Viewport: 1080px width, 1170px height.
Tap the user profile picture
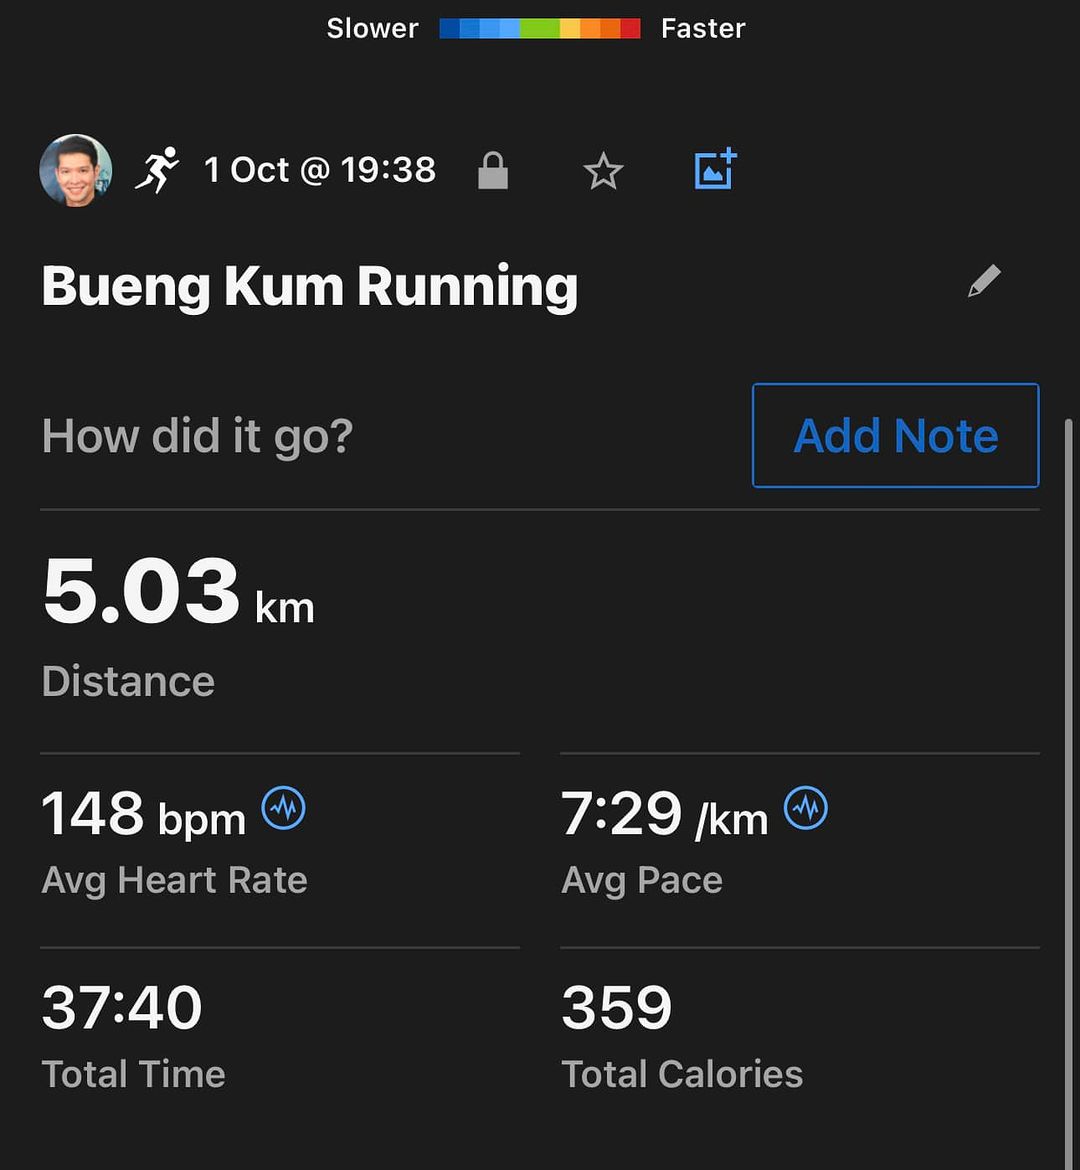tap(76, 170)
